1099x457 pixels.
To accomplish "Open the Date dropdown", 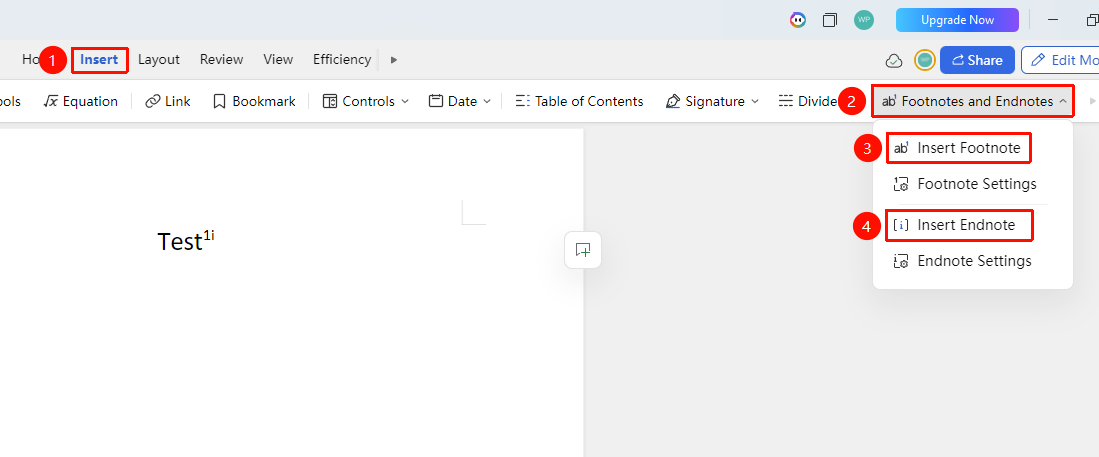I will (460, 102).
